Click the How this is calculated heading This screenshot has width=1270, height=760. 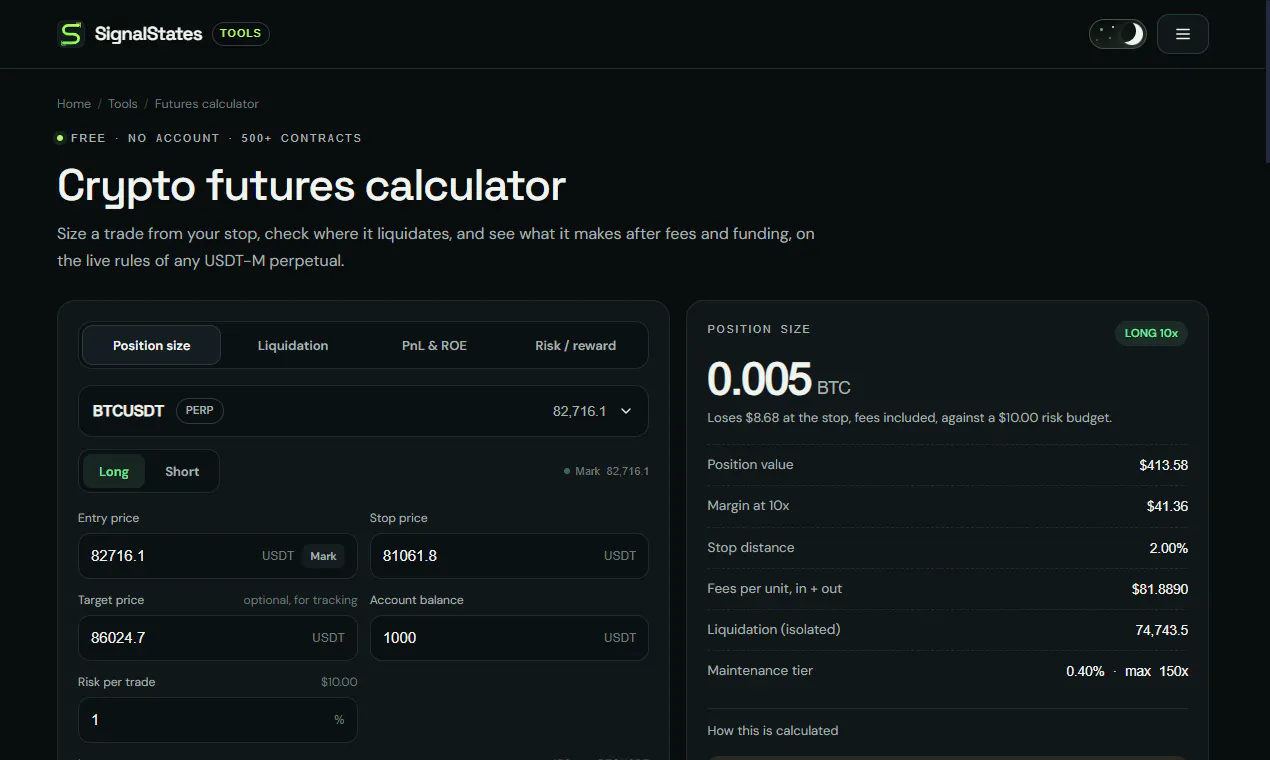click(x=773, y=731)
